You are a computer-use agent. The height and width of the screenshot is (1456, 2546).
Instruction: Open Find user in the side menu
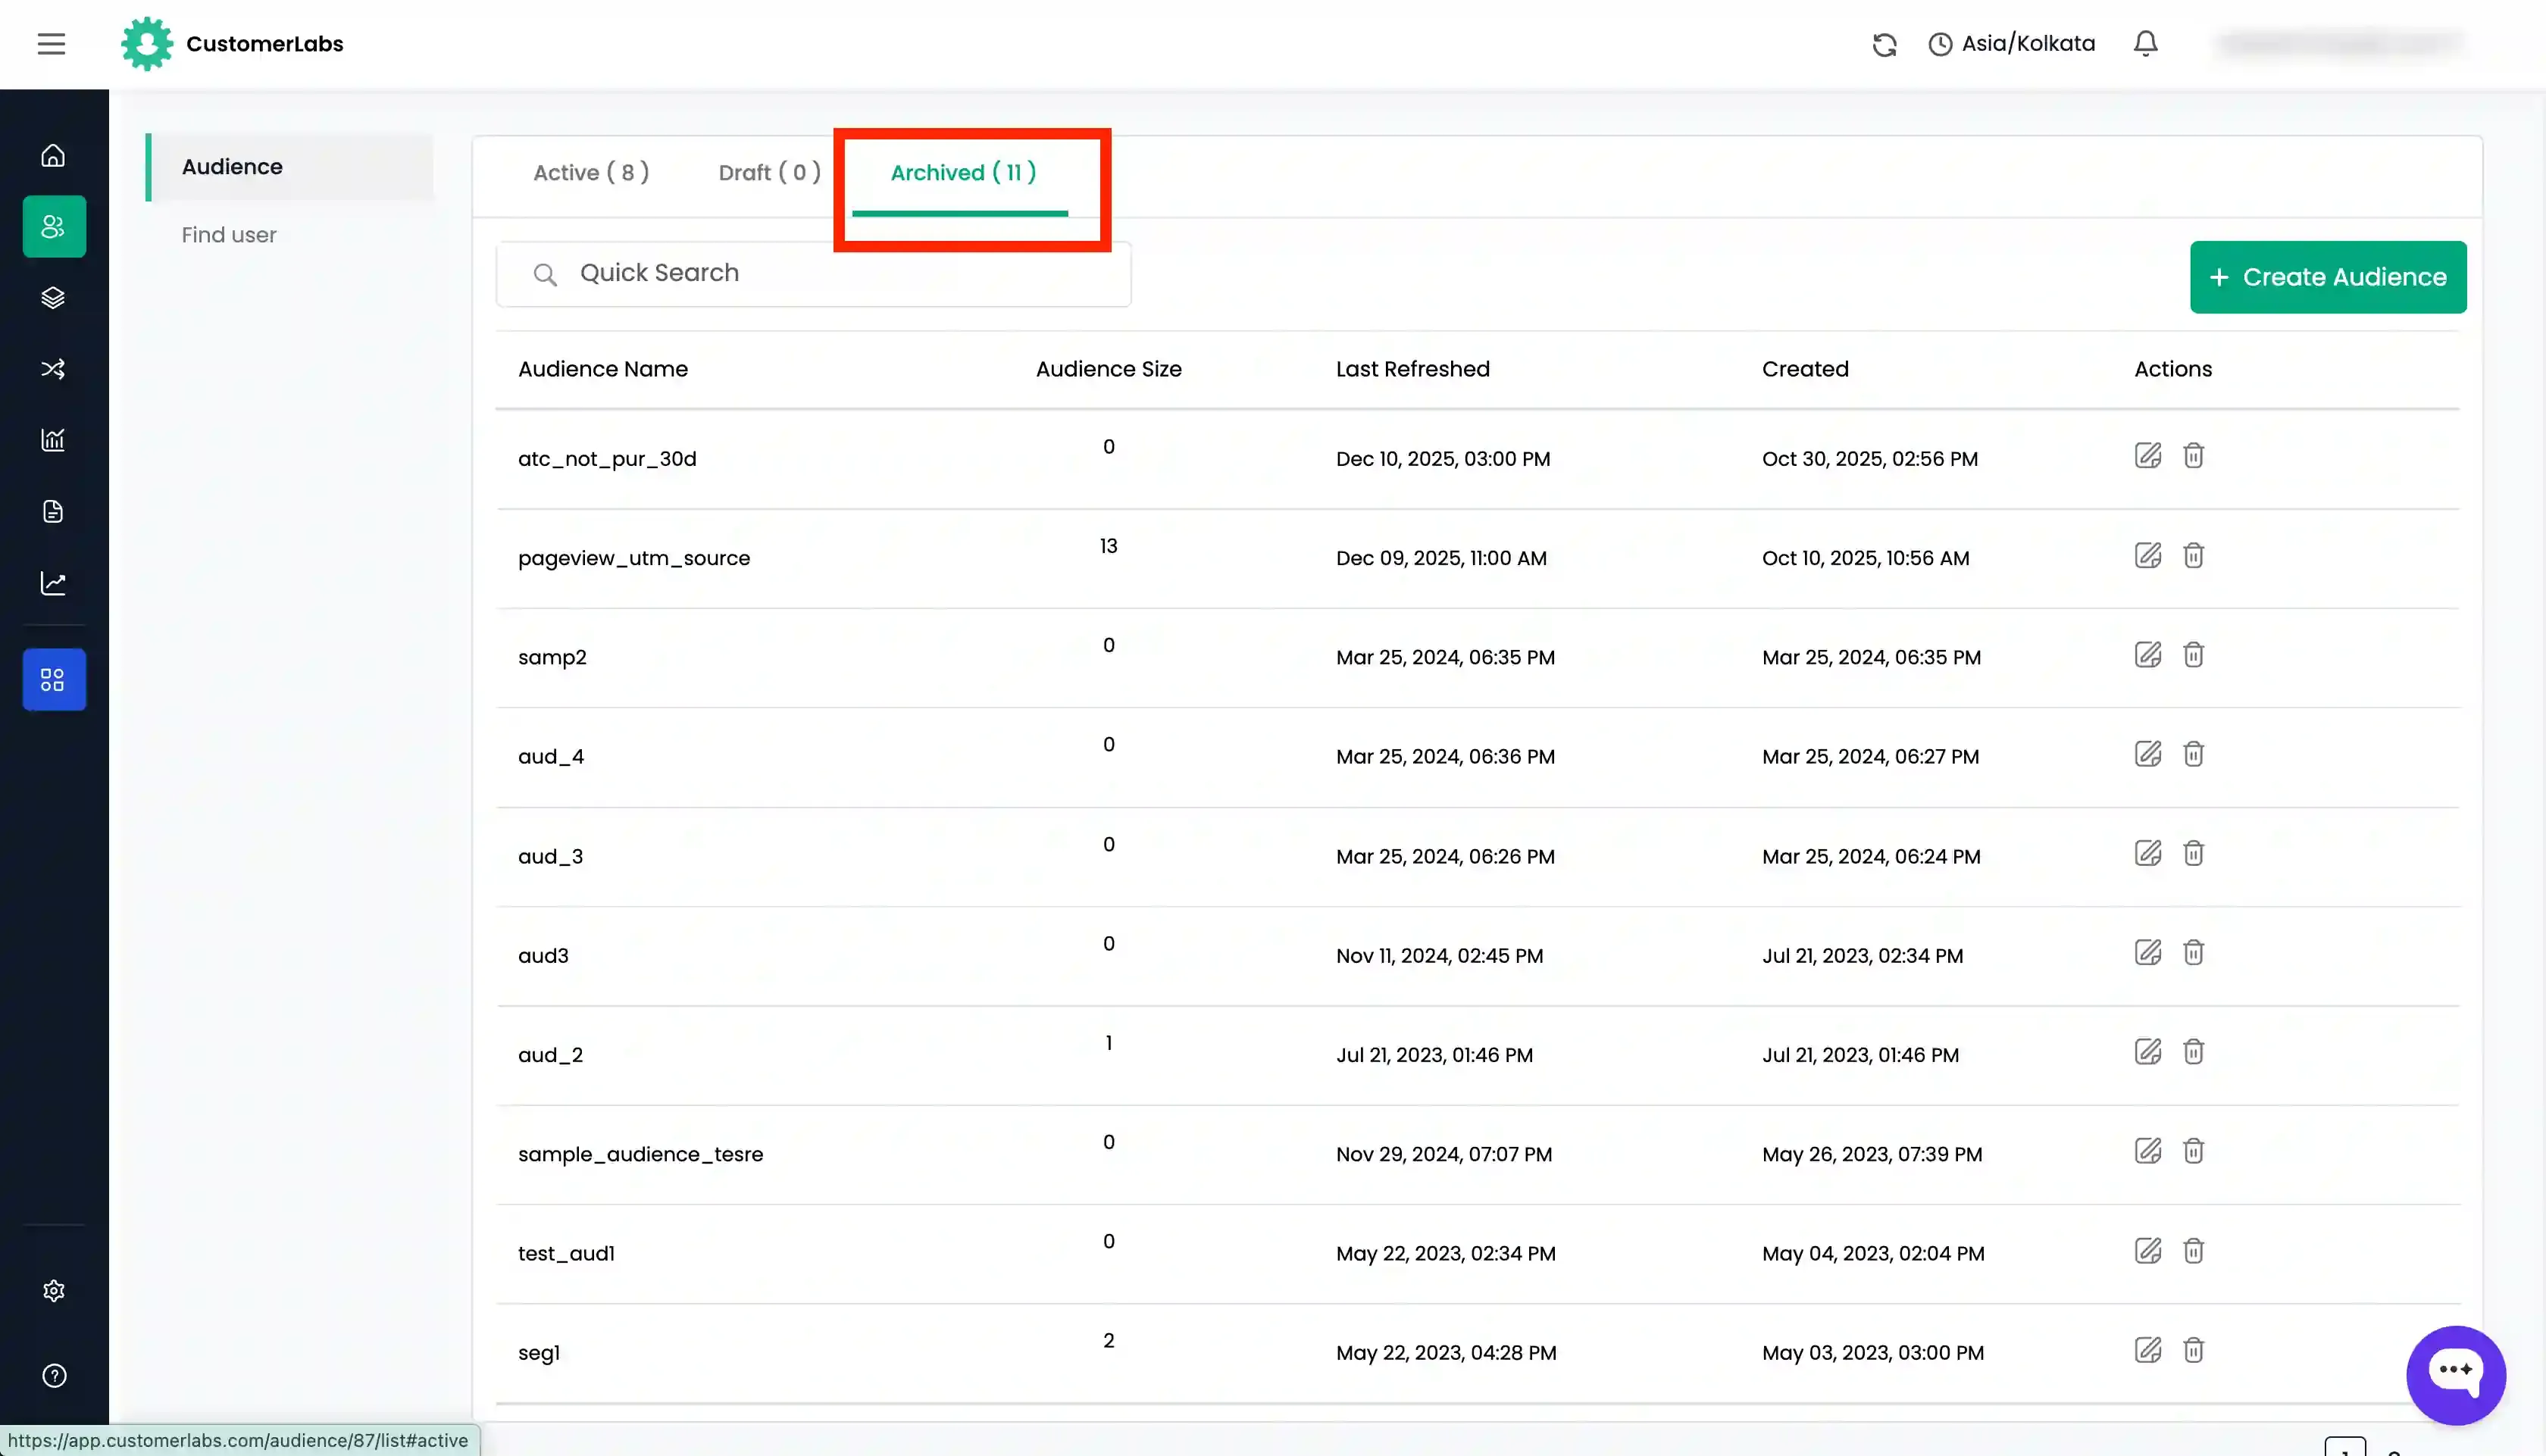(x=229, y=235)
